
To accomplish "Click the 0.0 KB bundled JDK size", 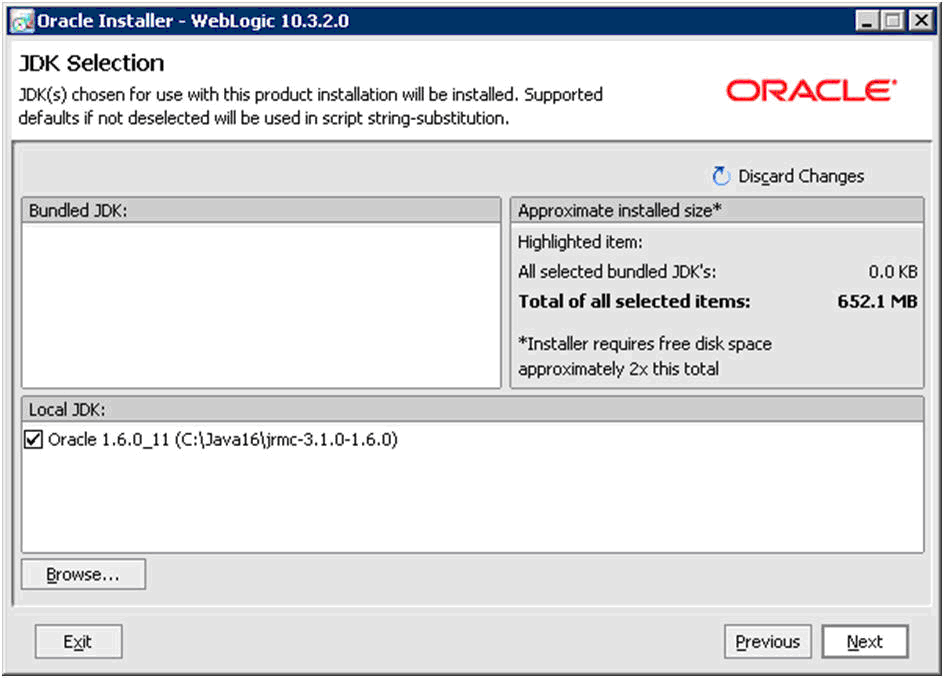I will tap(893, 272).
